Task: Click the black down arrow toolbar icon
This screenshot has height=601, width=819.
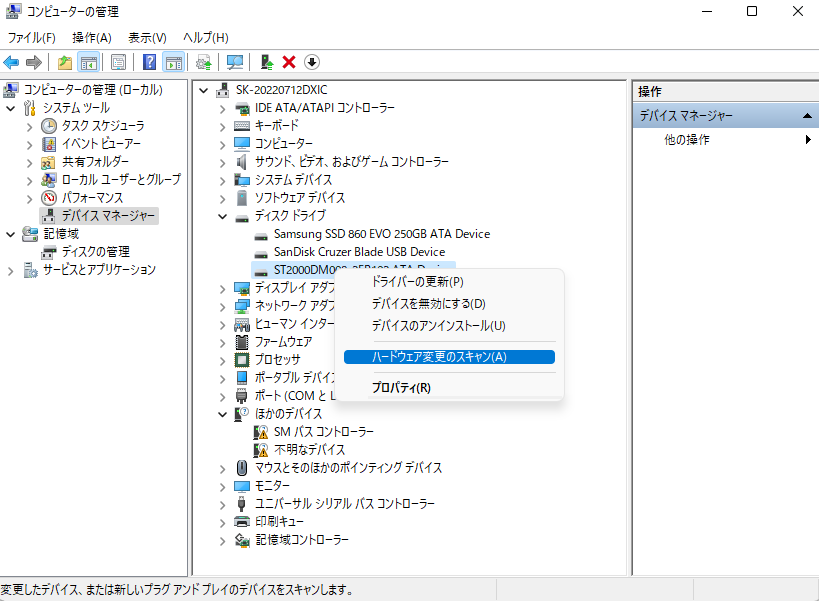Action: click(x=312, y=62)
